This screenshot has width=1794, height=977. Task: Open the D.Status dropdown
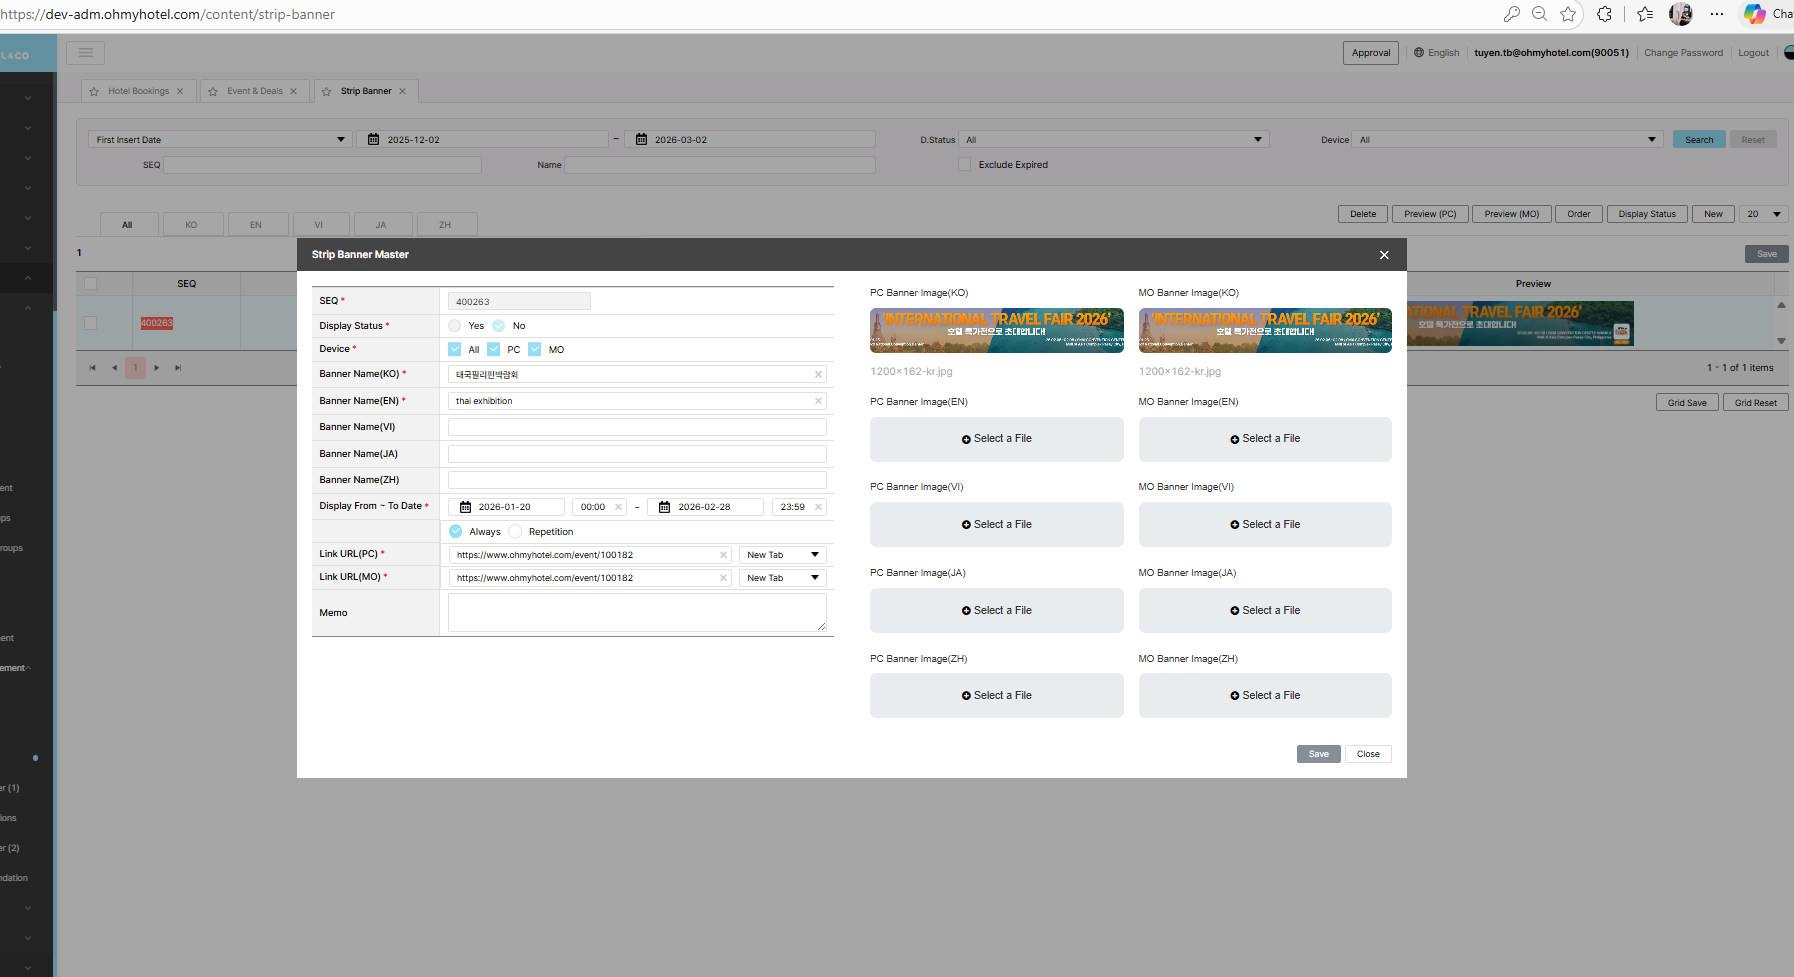point(1114,140)
